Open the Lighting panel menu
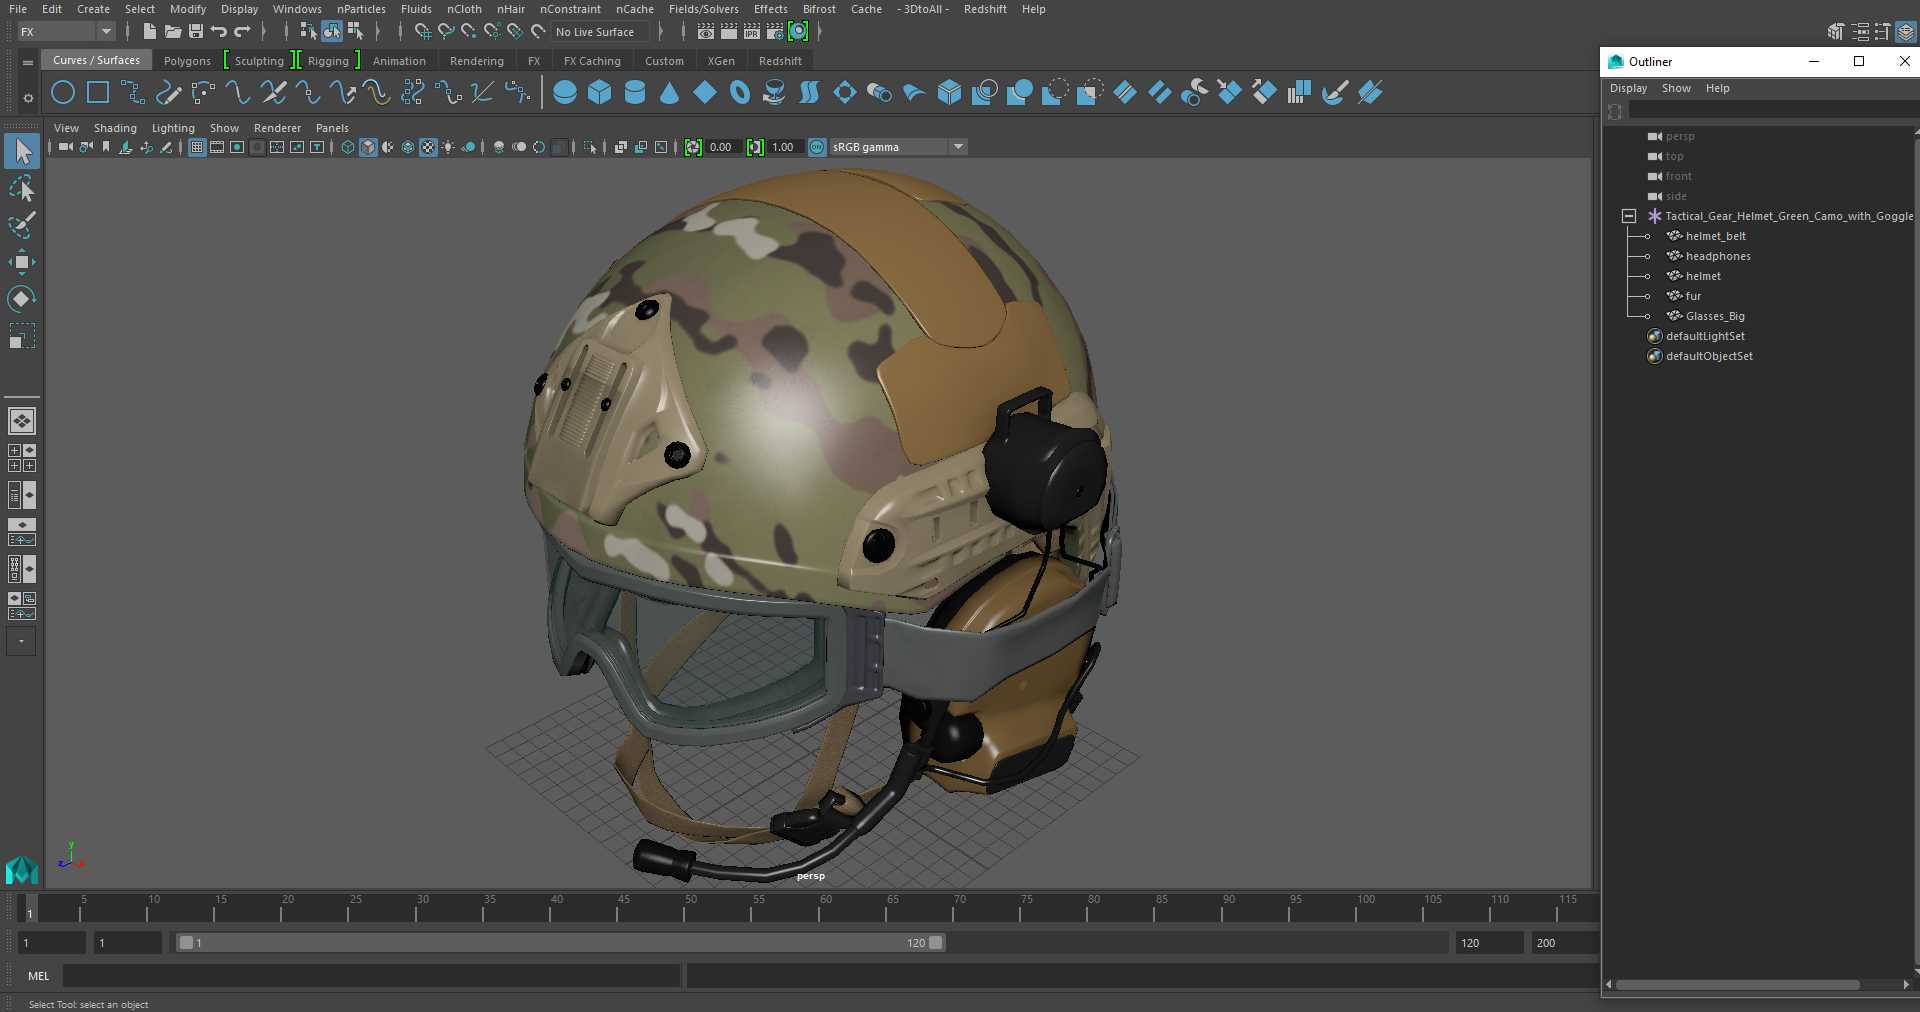Screen dimensions: 1920x1012 173,128
